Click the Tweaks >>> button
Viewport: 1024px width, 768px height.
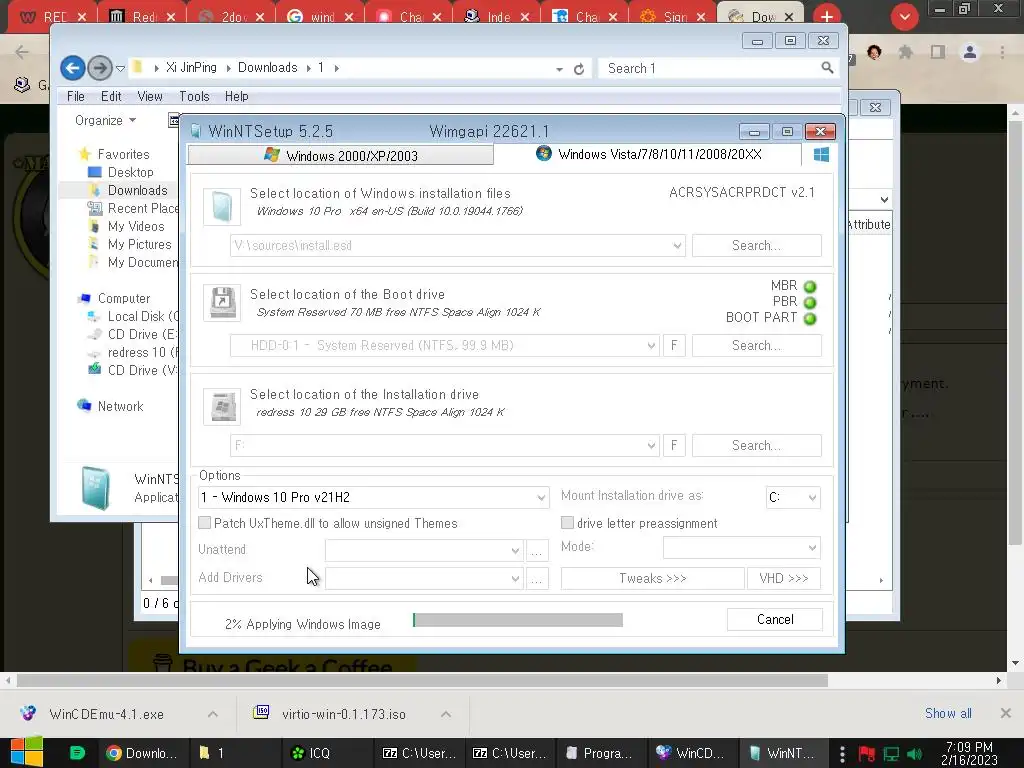652,579
